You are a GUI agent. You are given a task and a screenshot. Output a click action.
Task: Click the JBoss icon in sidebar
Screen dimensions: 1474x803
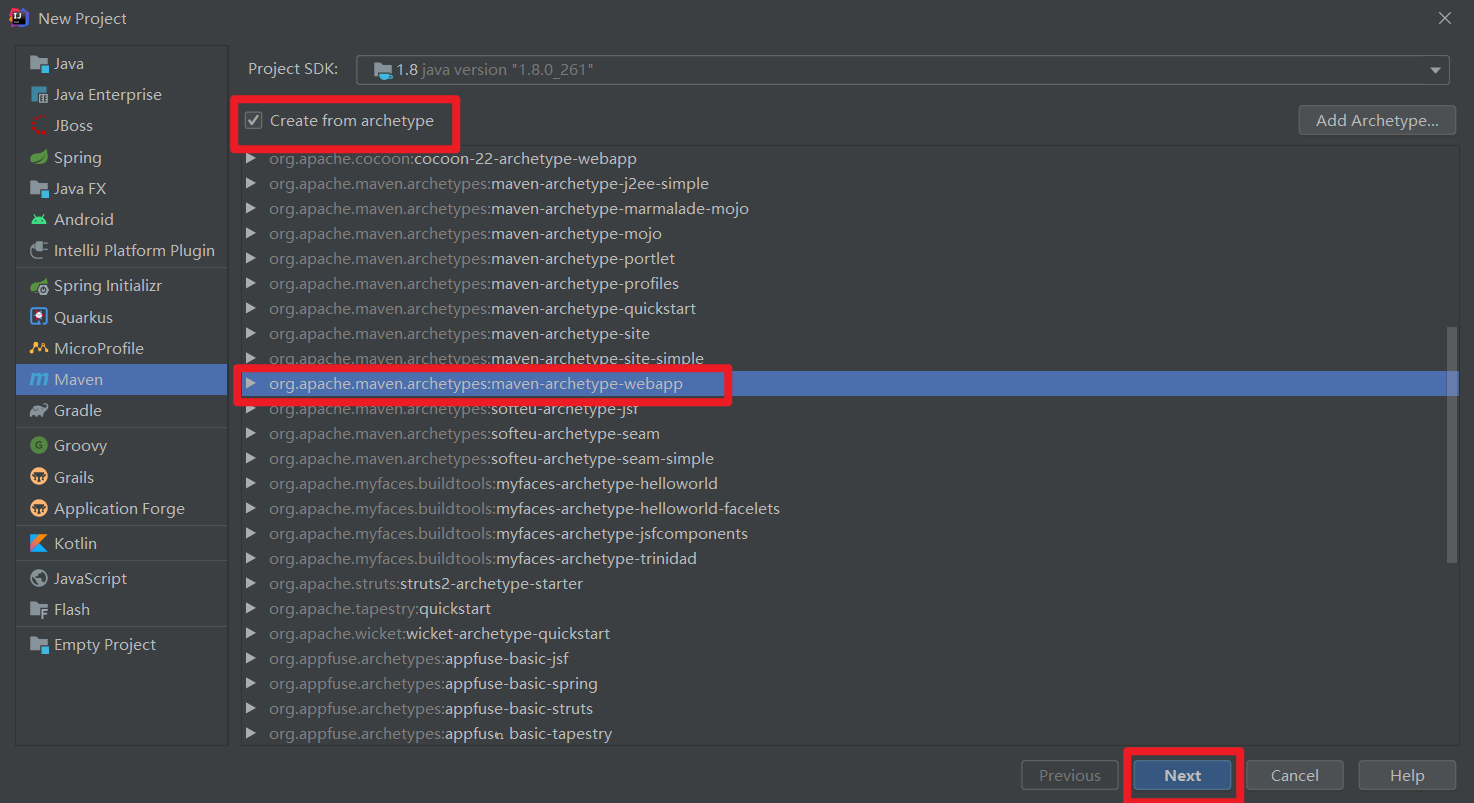click(39, 126)
